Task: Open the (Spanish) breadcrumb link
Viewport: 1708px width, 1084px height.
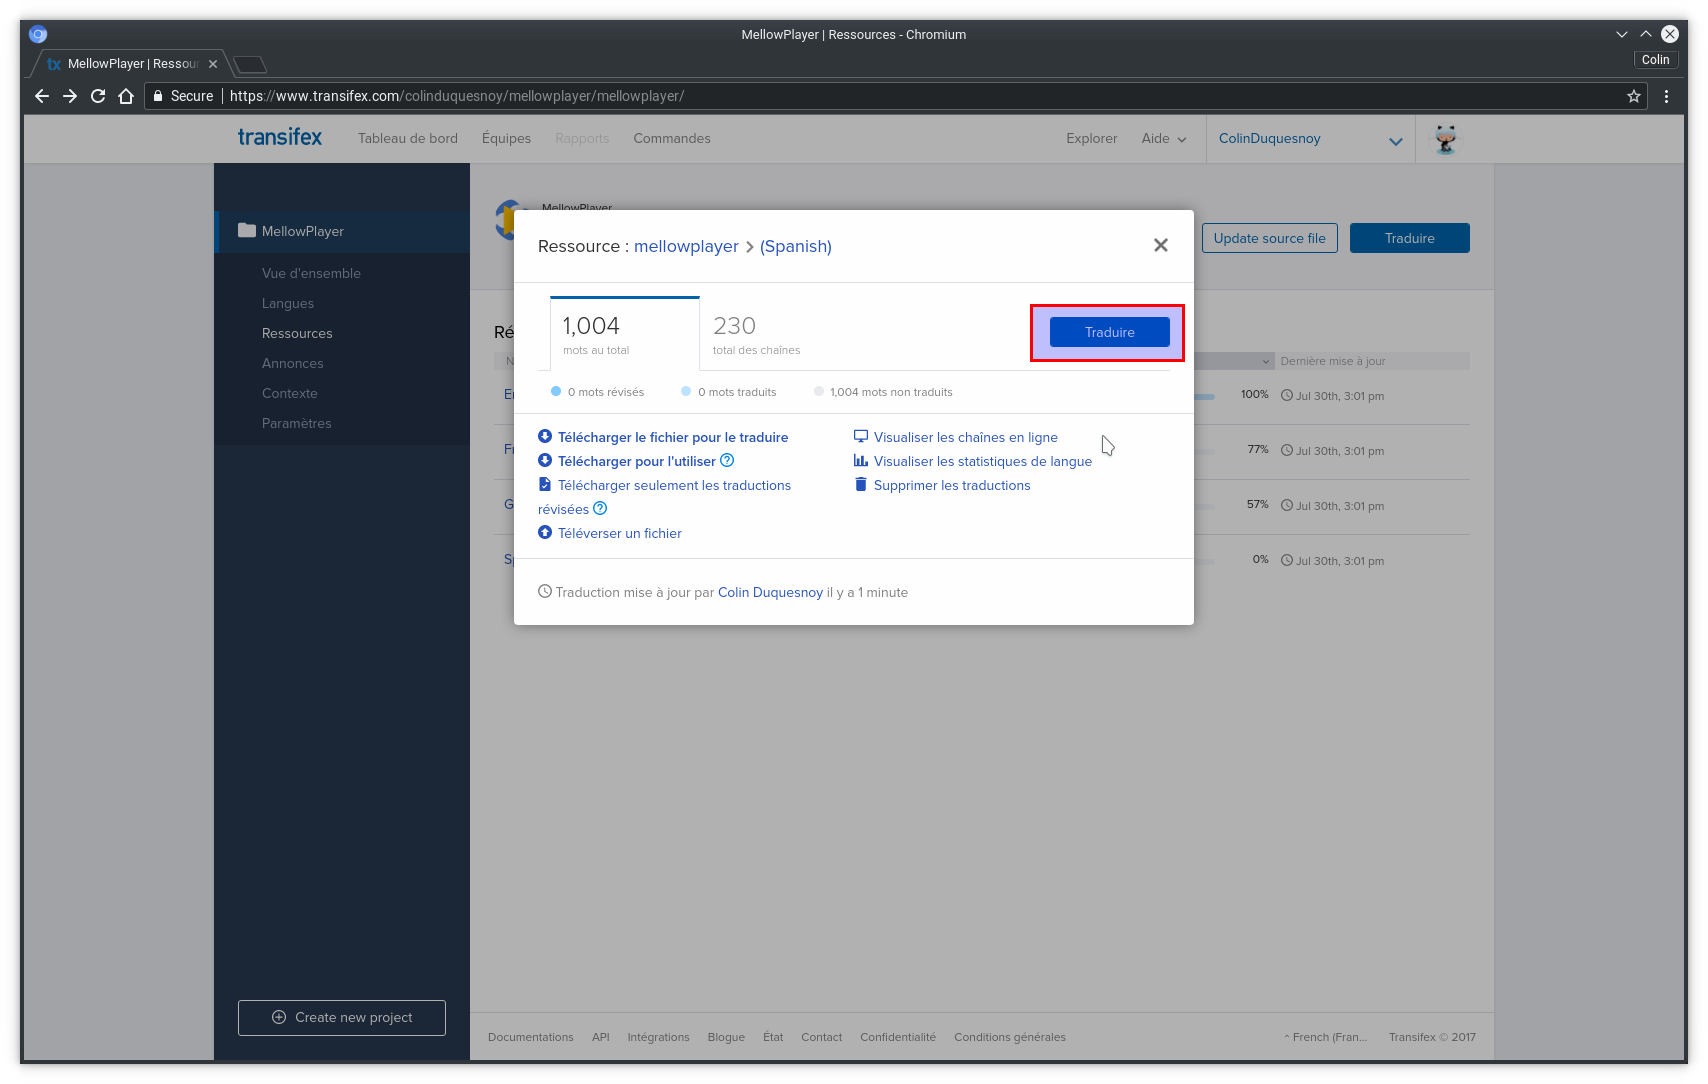Action: coord(796,246)
